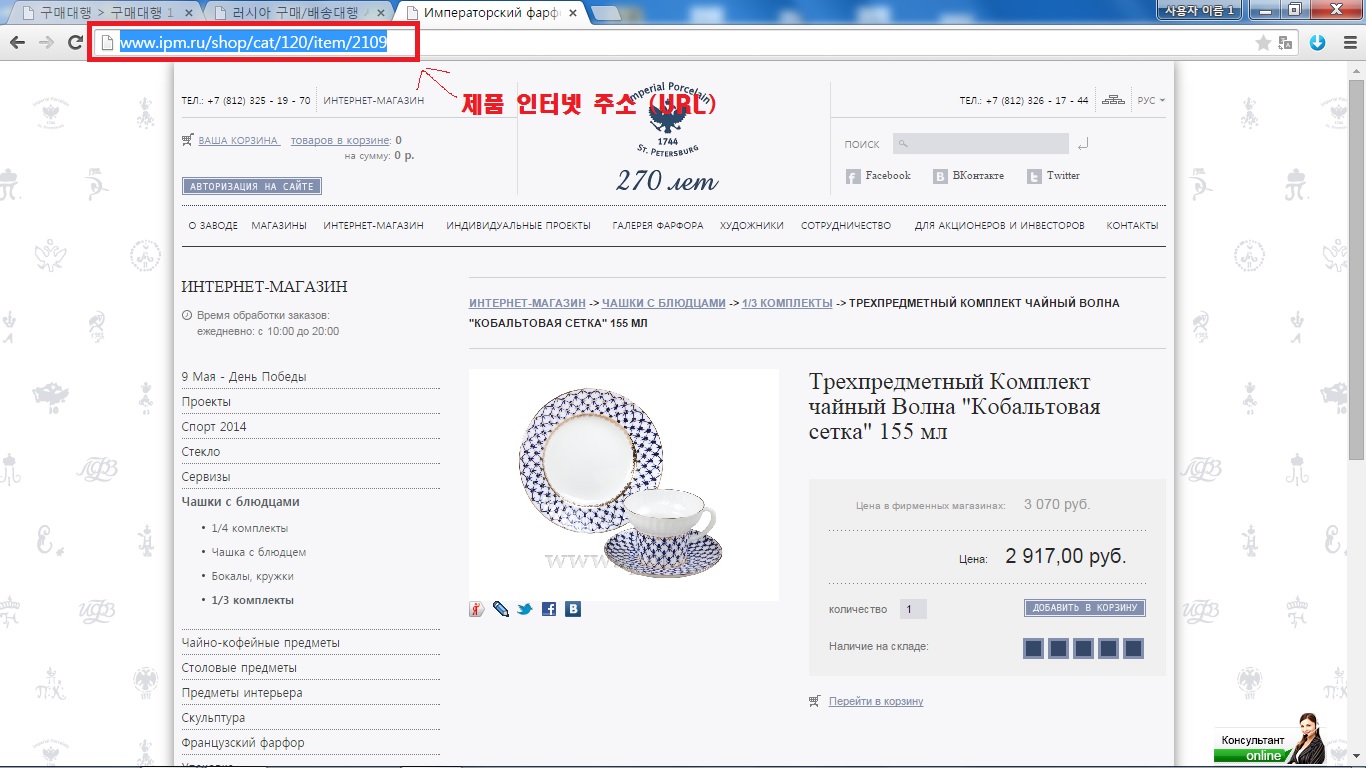Click the количество quantity field

913,609
